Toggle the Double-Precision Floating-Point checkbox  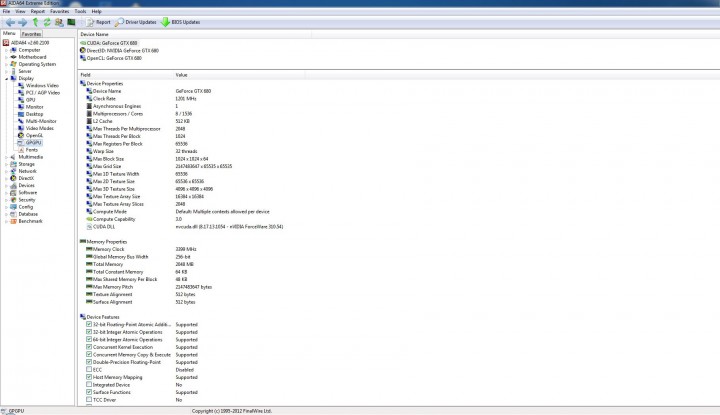(x=89, y=362)
